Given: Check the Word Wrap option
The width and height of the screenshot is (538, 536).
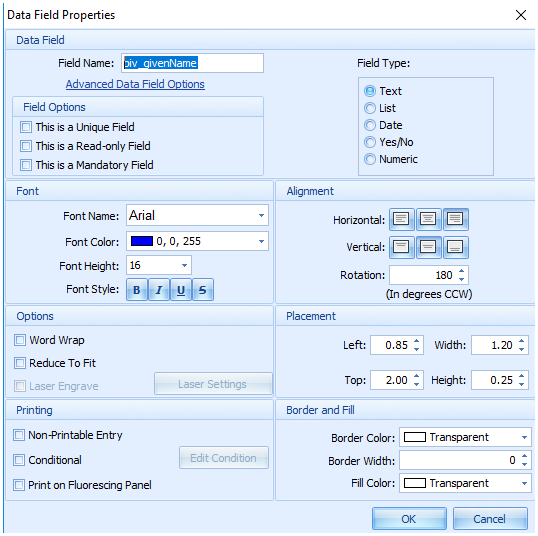Looking at the screenshot, I should (20, 340).
